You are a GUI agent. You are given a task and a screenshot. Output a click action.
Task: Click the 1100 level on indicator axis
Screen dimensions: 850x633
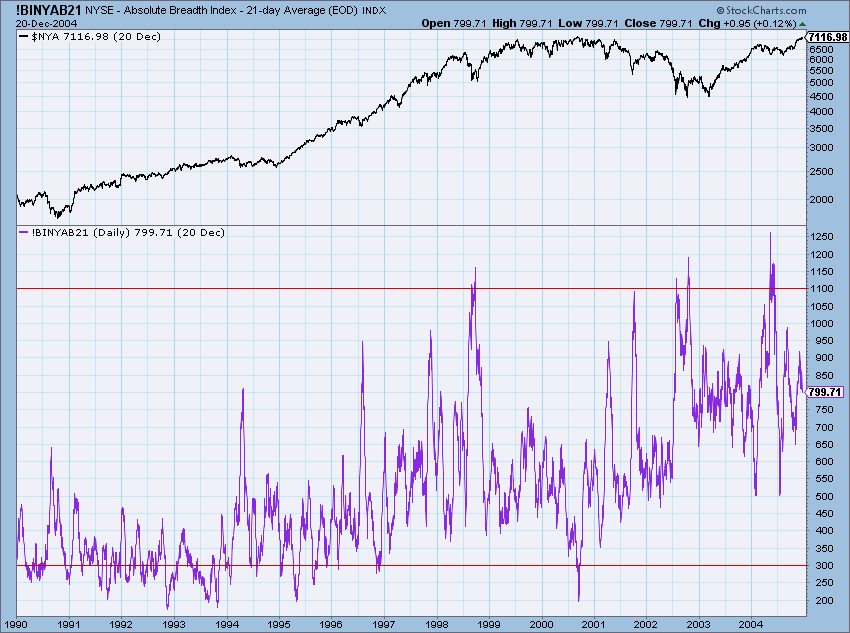pyautogui.click(x=822, y=289)
